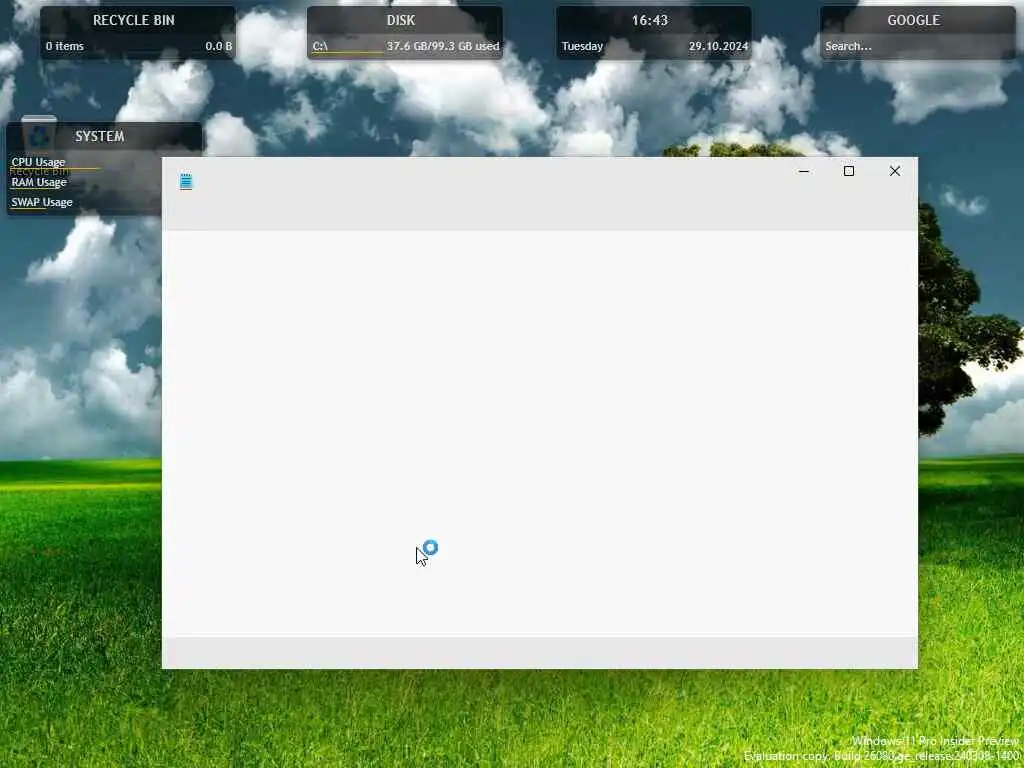Click the CPU Usage meter label
Viewport: 1024px width, 768px height.
pos(38,162)
